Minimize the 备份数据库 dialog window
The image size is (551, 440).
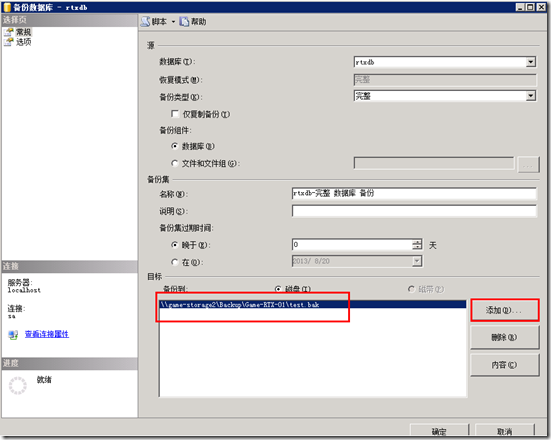pyautogui.click(x=520, y=7)
